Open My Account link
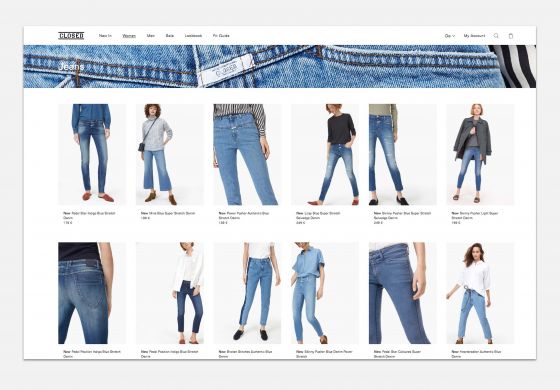 point(474,36)
